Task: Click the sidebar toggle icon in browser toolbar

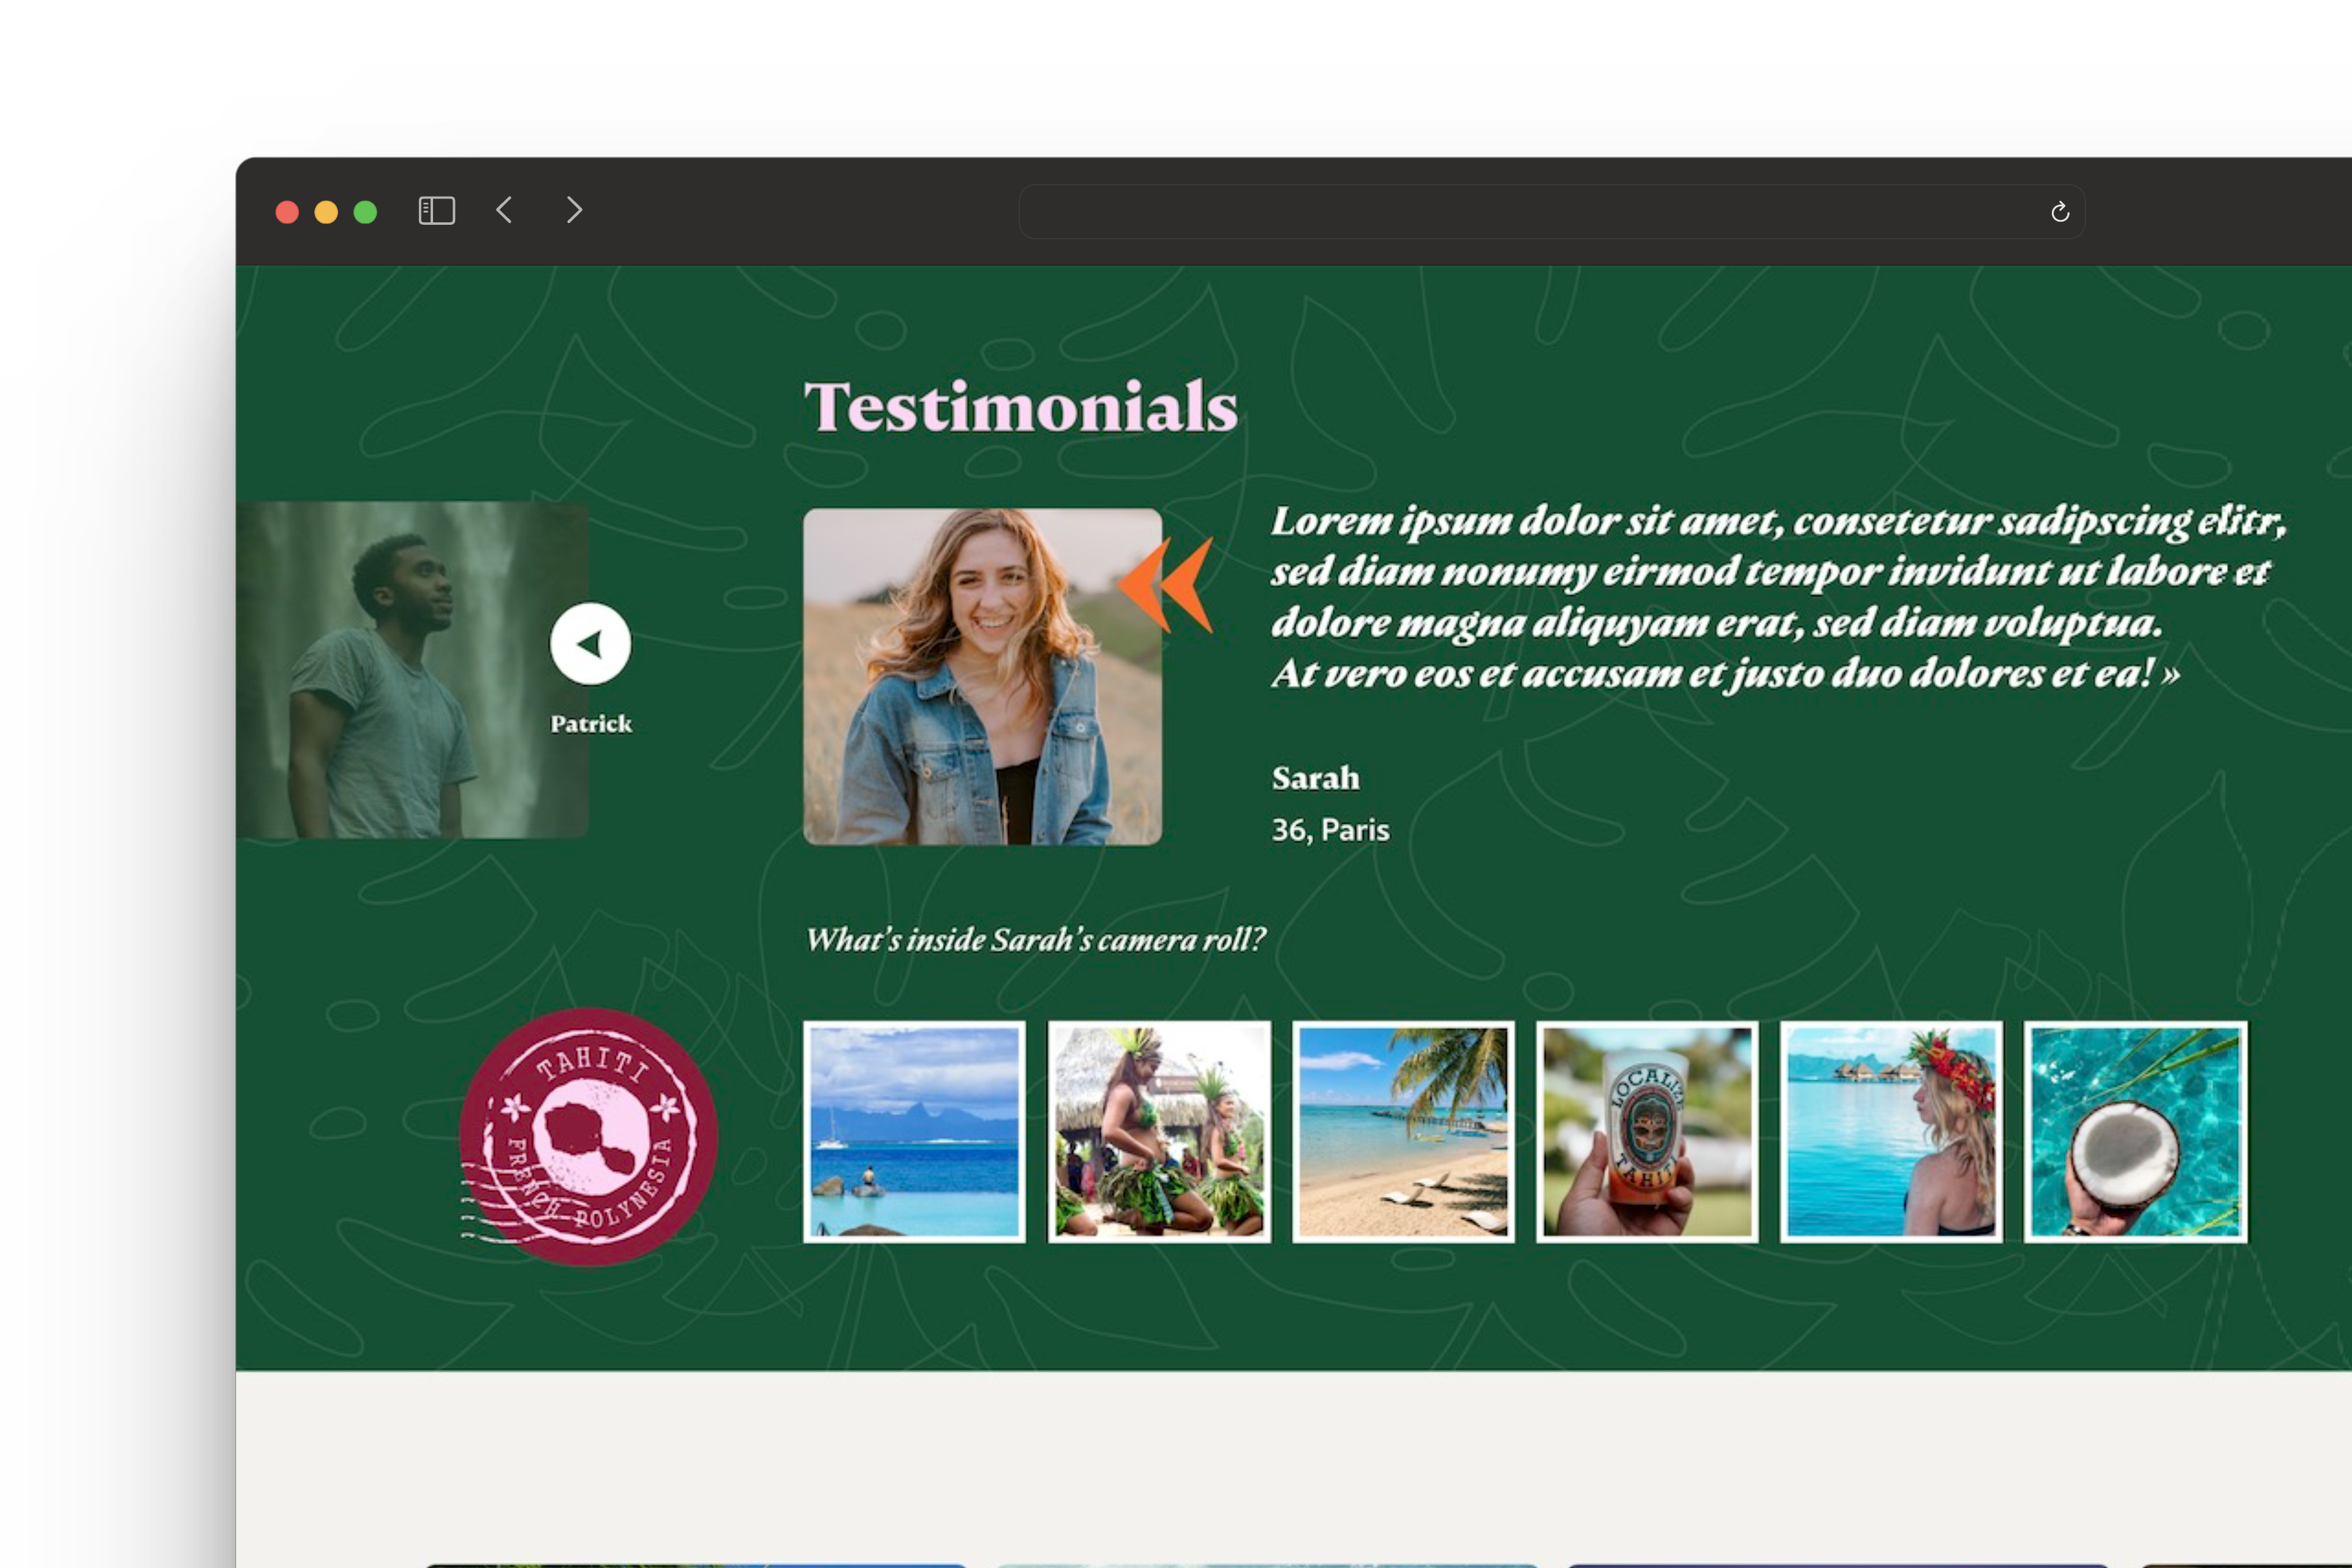Action: click(436, 211)
